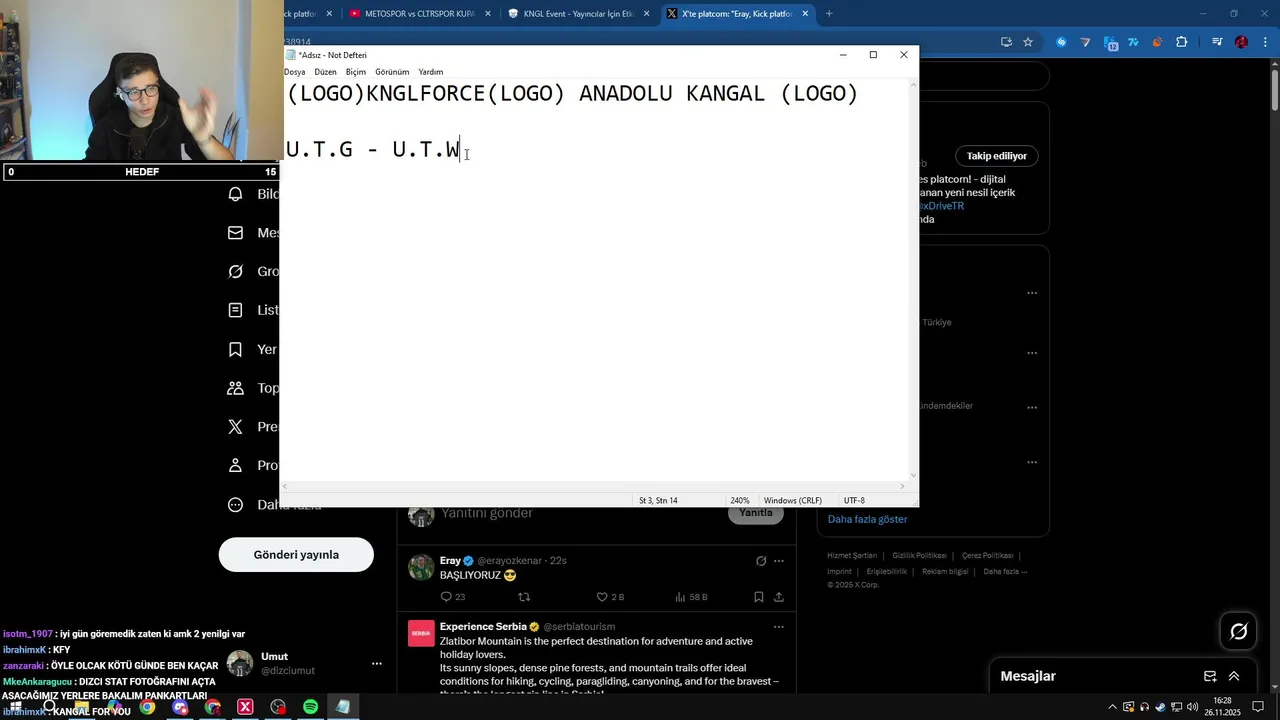Open the Premium X logo icon in sidebar
This screenshot has width=1280, height=720.
pyautogui.click(x=236, y=426)
